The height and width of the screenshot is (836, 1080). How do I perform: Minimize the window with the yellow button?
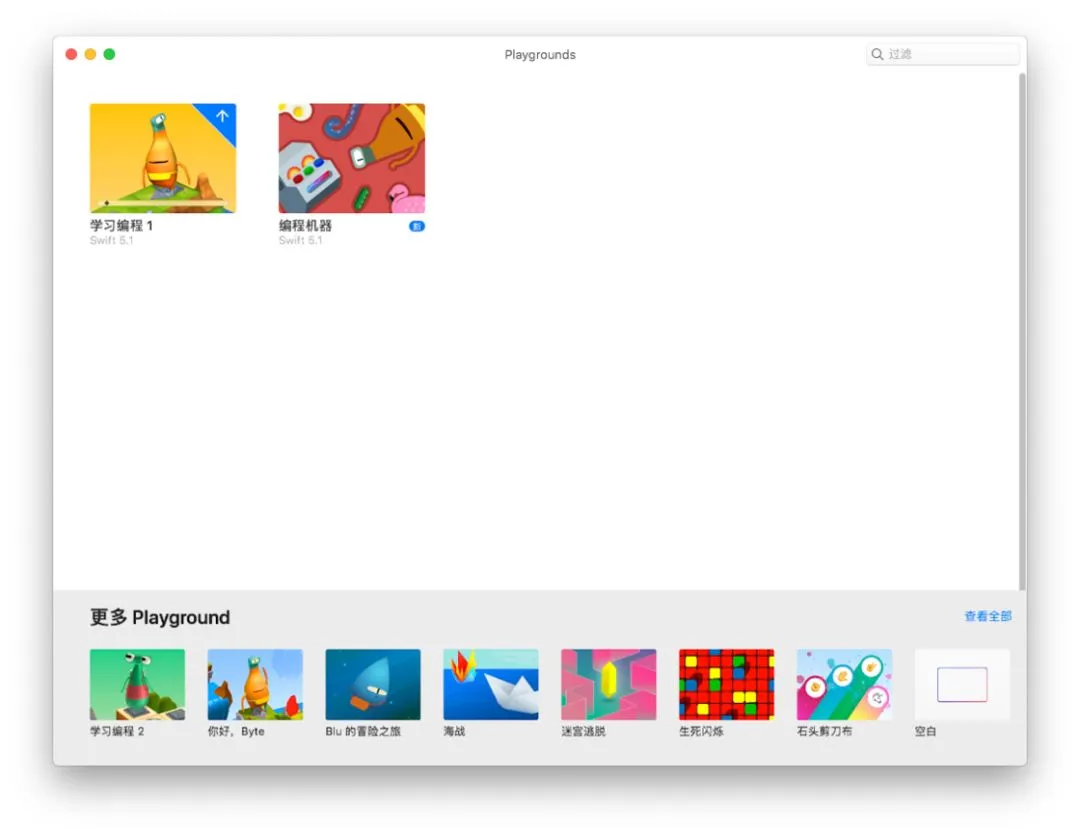90,54
